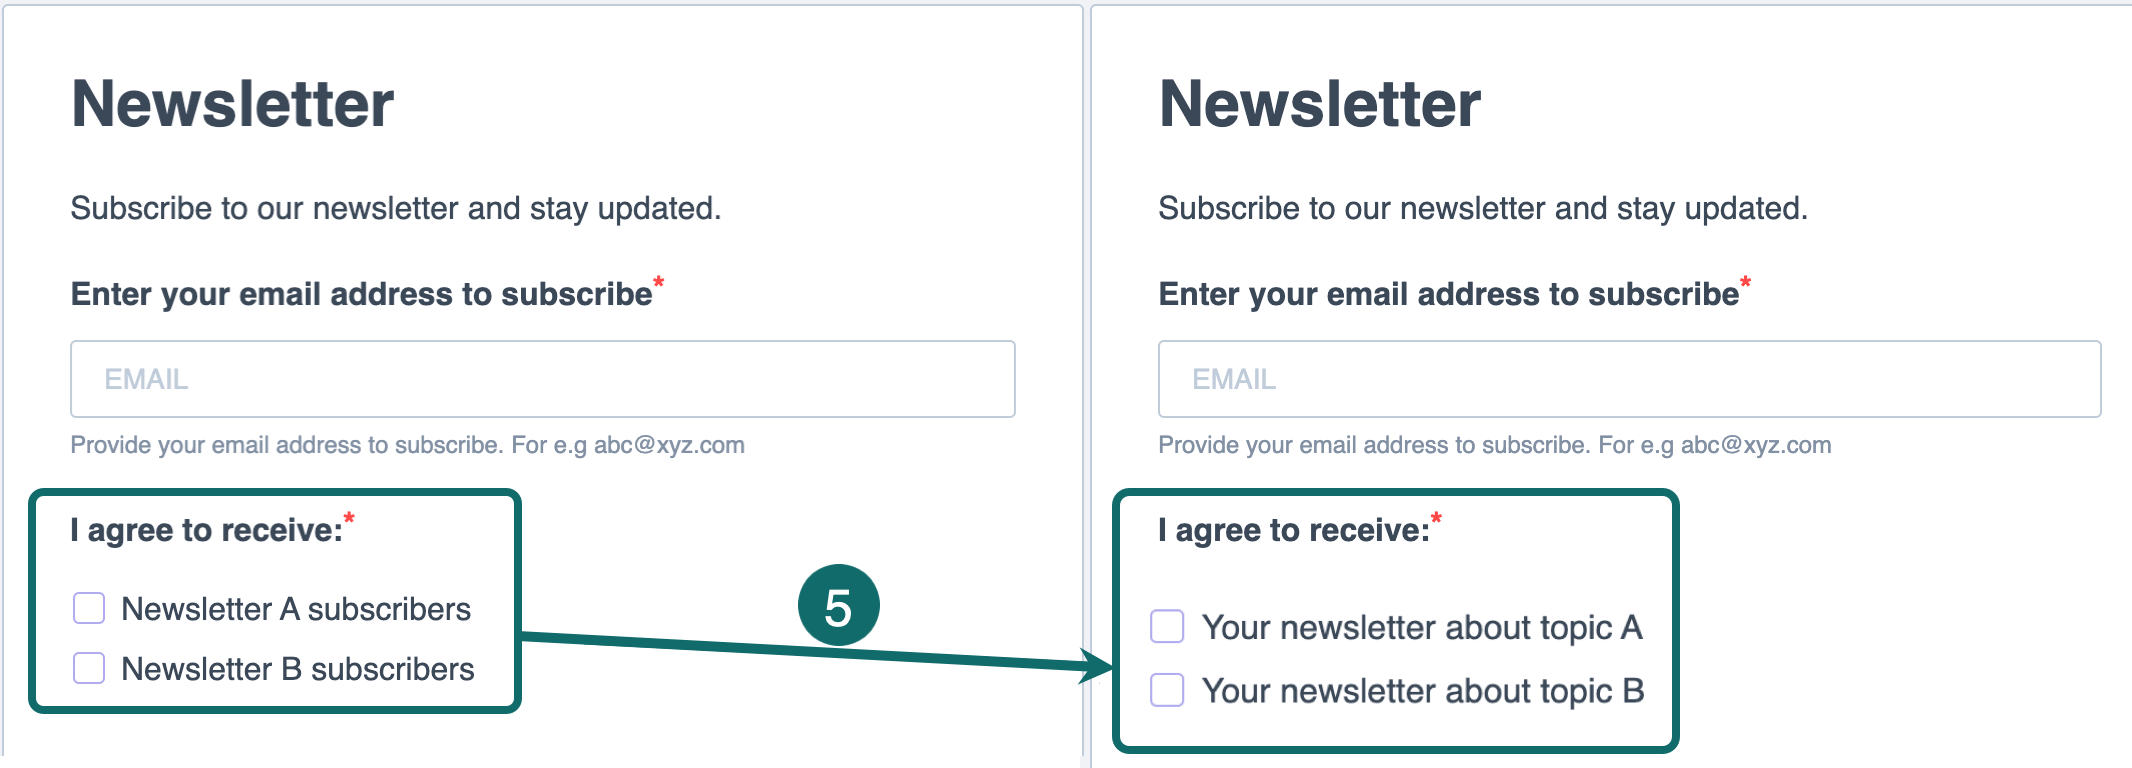Click the arrowhead pointing to the right form
The image size is (2132, 768).
tap(1098, 665)
